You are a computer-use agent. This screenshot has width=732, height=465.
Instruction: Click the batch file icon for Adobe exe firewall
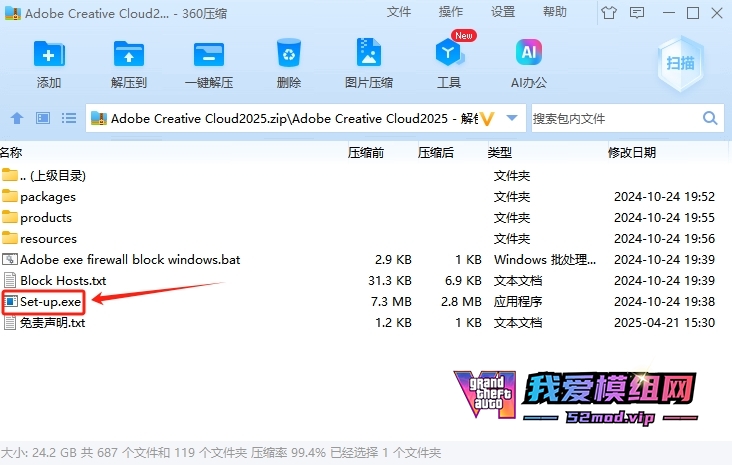(10, 259)
